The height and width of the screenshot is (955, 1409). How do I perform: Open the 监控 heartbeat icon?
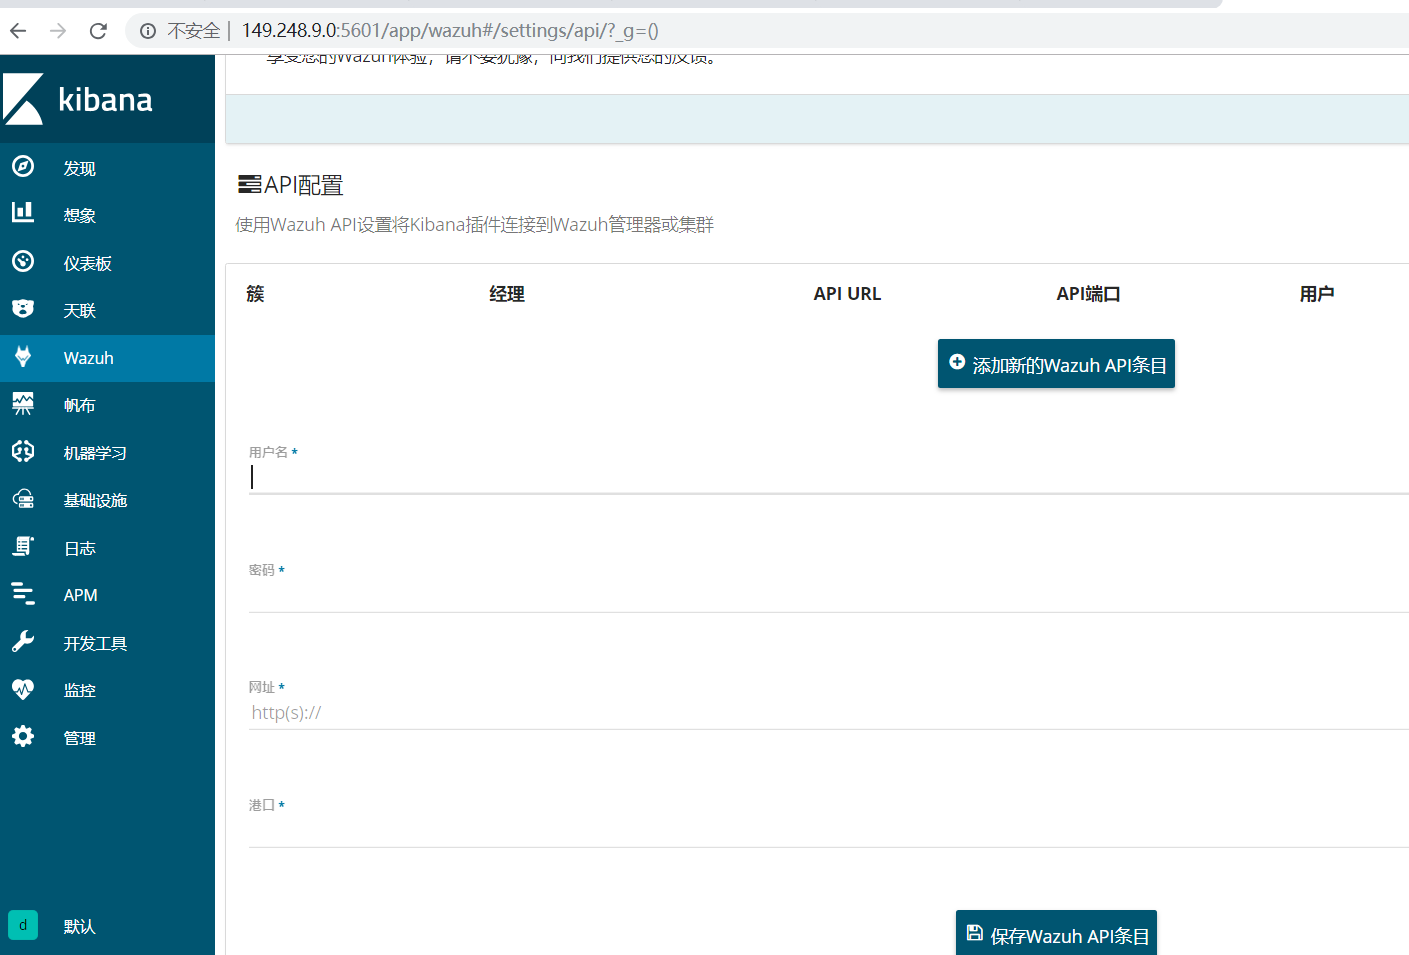(23, 688)
